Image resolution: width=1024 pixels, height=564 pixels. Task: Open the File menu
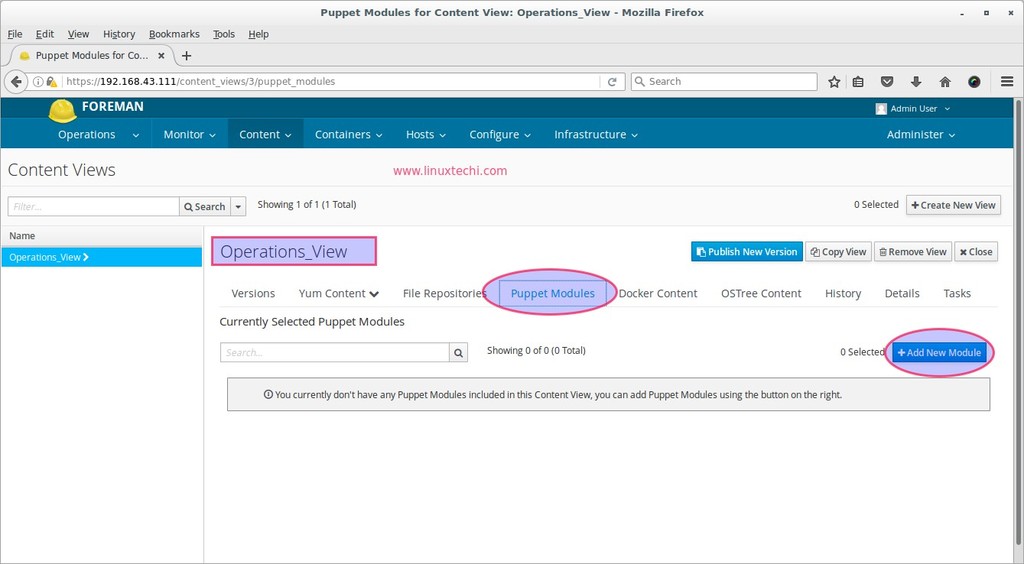pos(14,34)
